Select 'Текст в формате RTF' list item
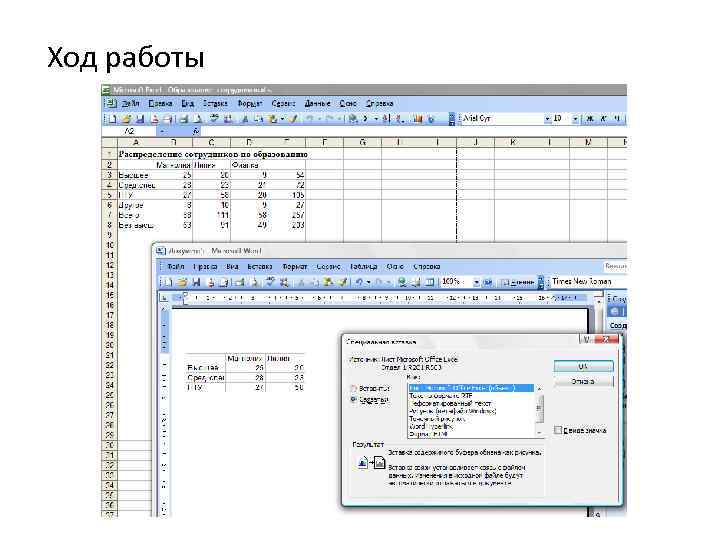The width and height of the screenshot is (720, 540). tap(471, 395)
